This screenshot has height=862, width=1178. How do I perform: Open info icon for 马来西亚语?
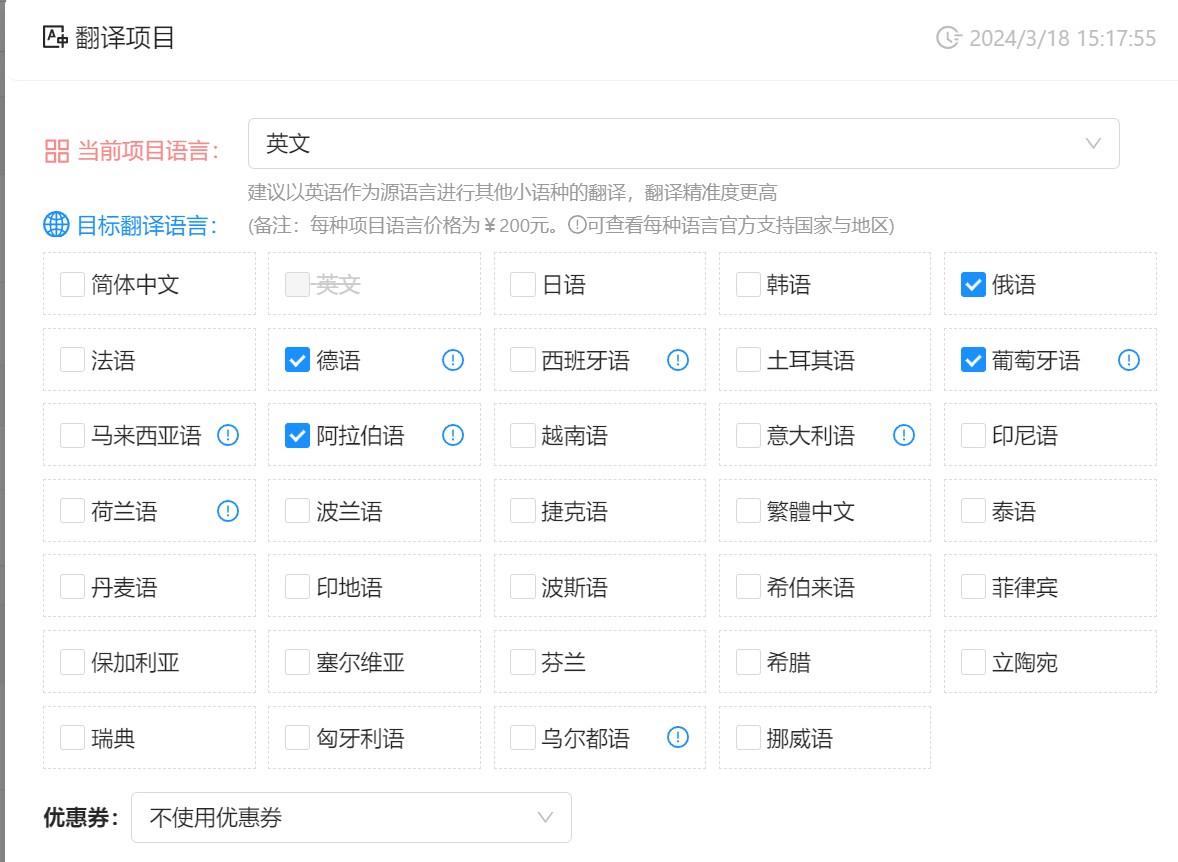click(228, 435)
